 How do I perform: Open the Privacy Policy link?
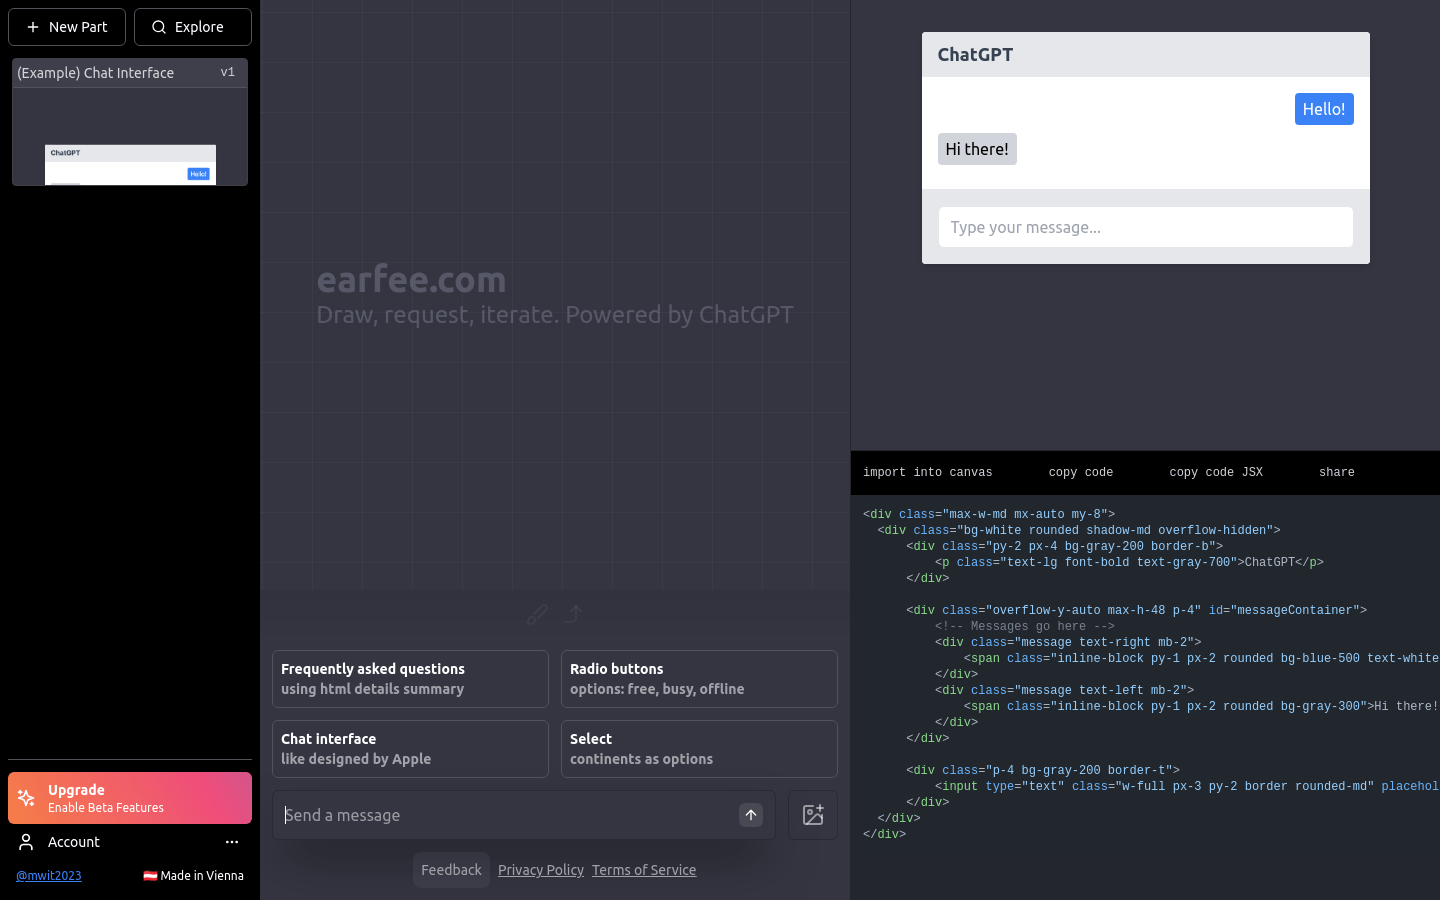[541, 870]
